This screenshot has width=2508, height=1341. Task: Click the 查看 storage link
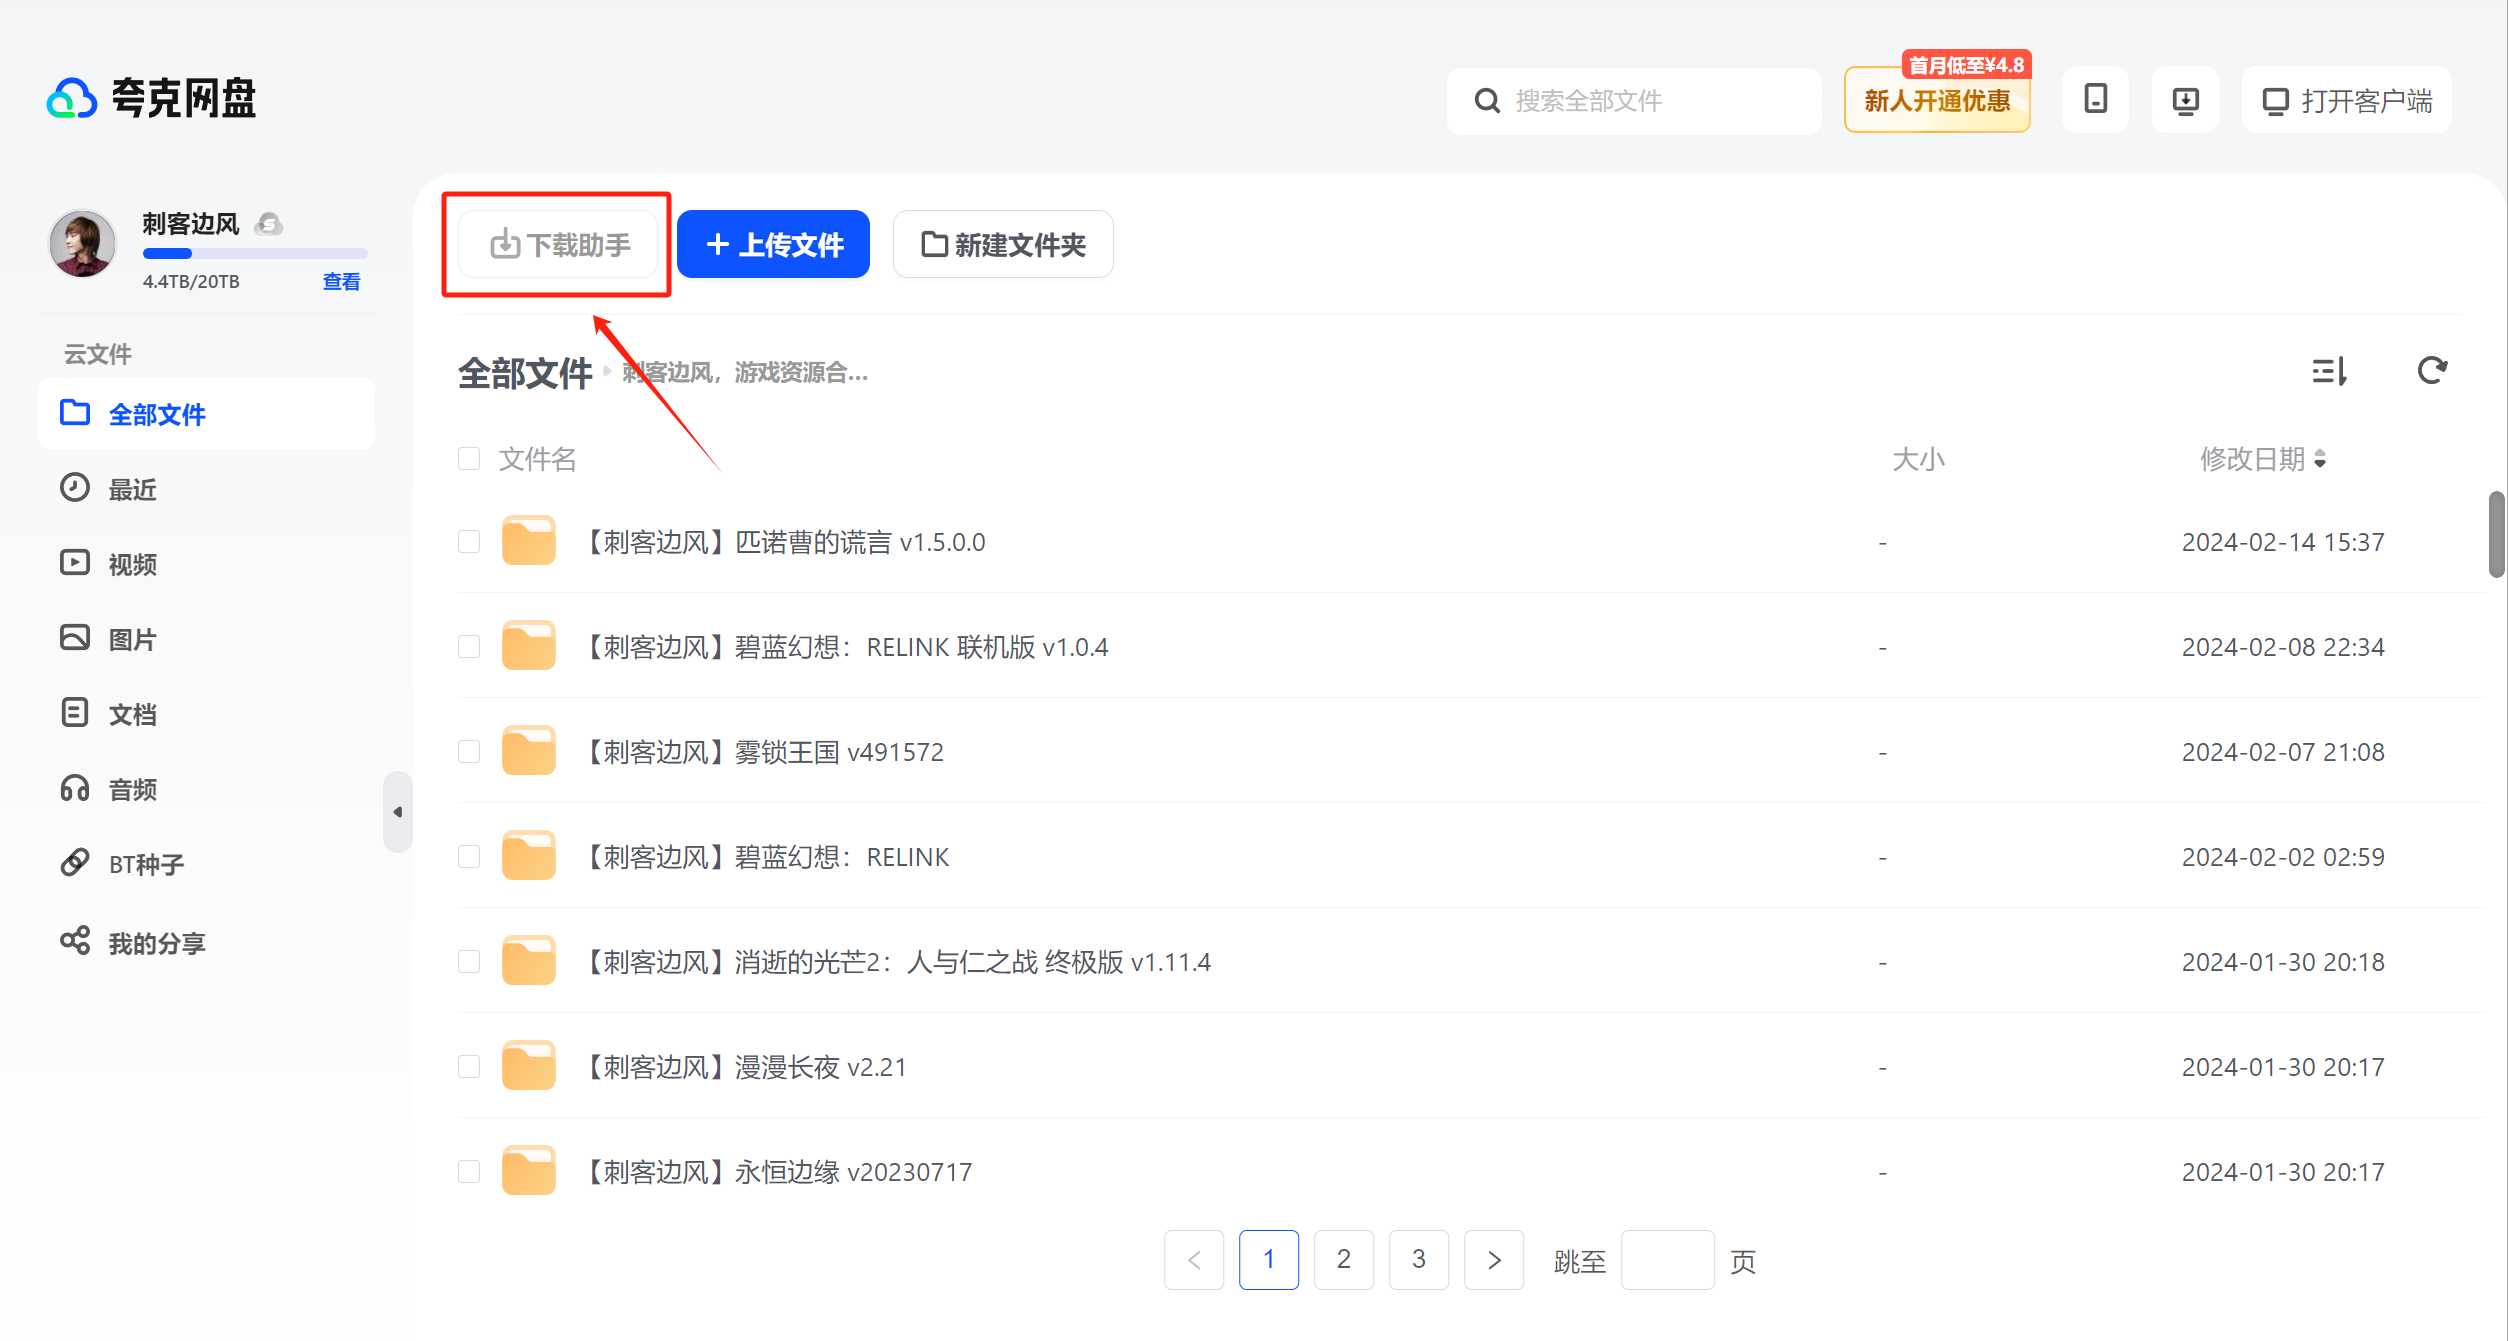(341, 281)
